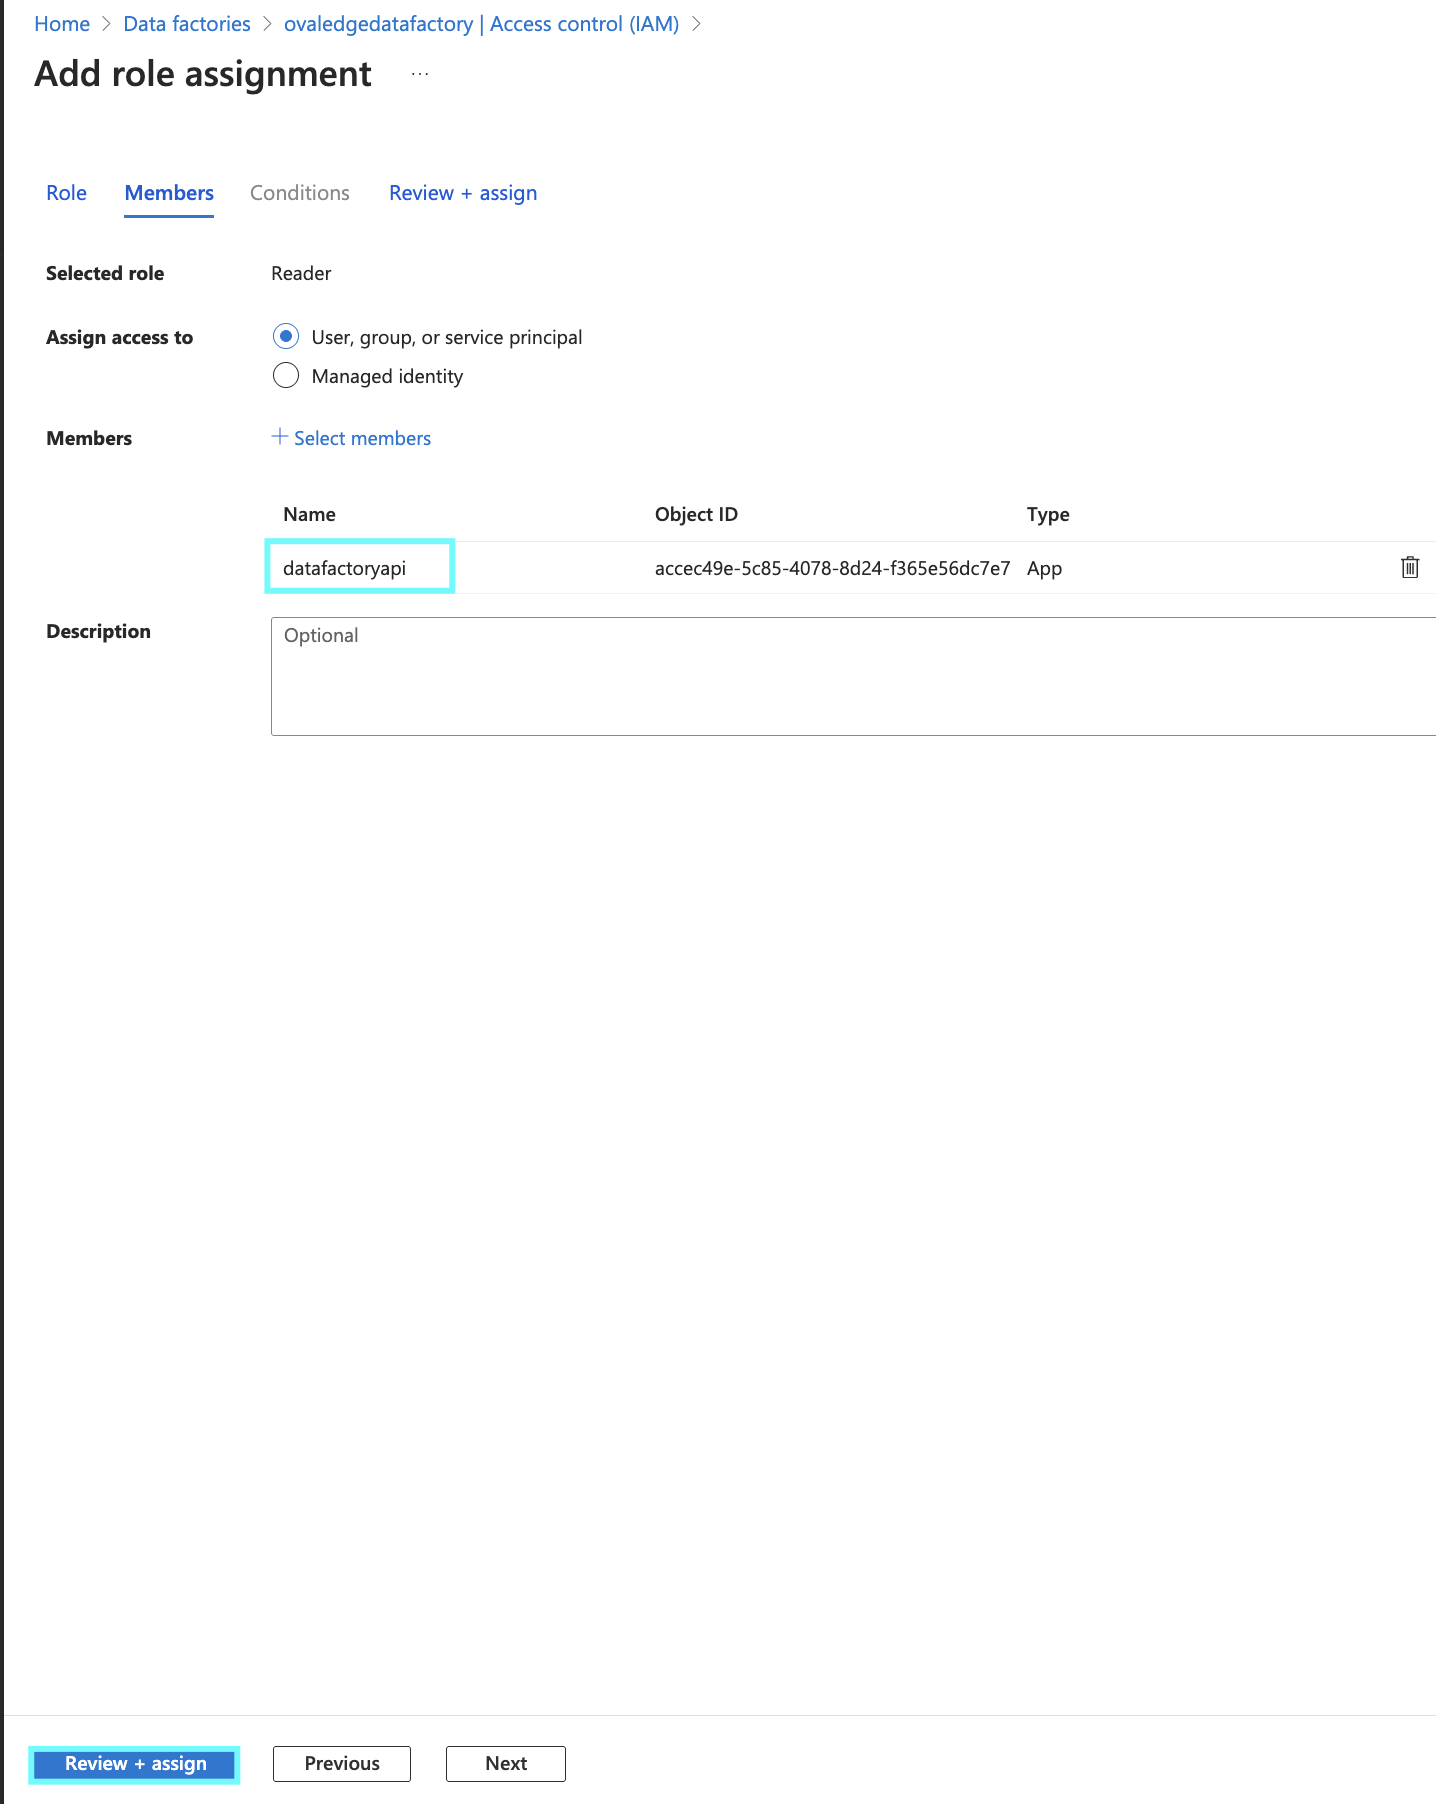Screen dimensions: 1436x1804
Task: Switch to the Role tab
Action: pyautogui.click(x=66, y=193)
